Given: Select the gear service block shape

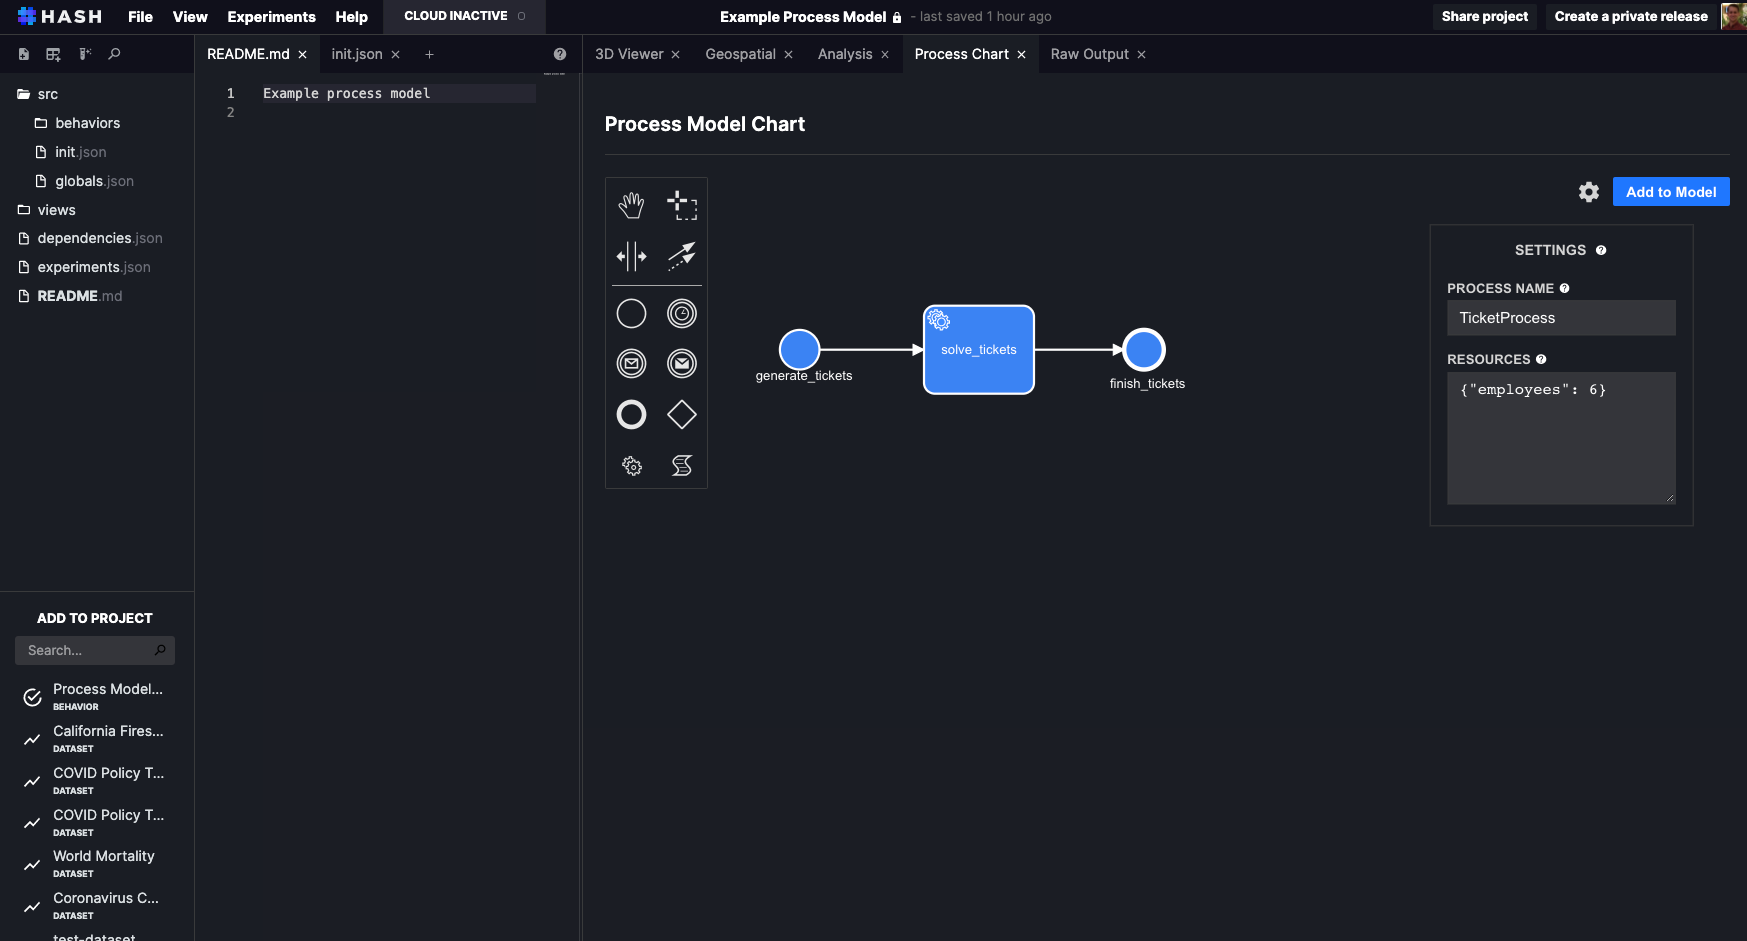Looking at the screenshot, I should [x=631, y=465].
